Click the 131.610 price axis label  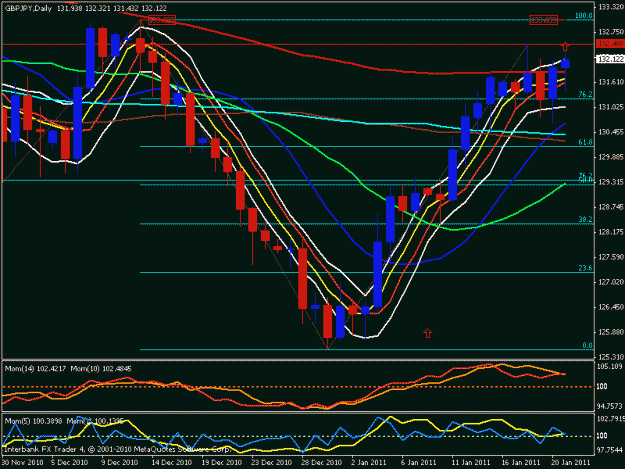click(611, 82)
